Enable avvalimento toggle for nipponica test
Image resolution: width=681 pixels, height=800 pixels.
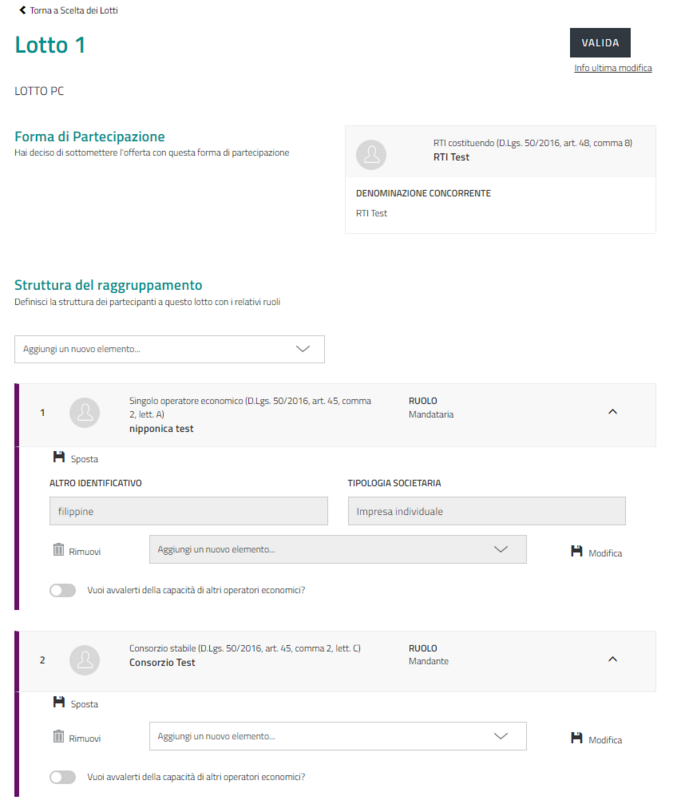(x=62, y=590)
